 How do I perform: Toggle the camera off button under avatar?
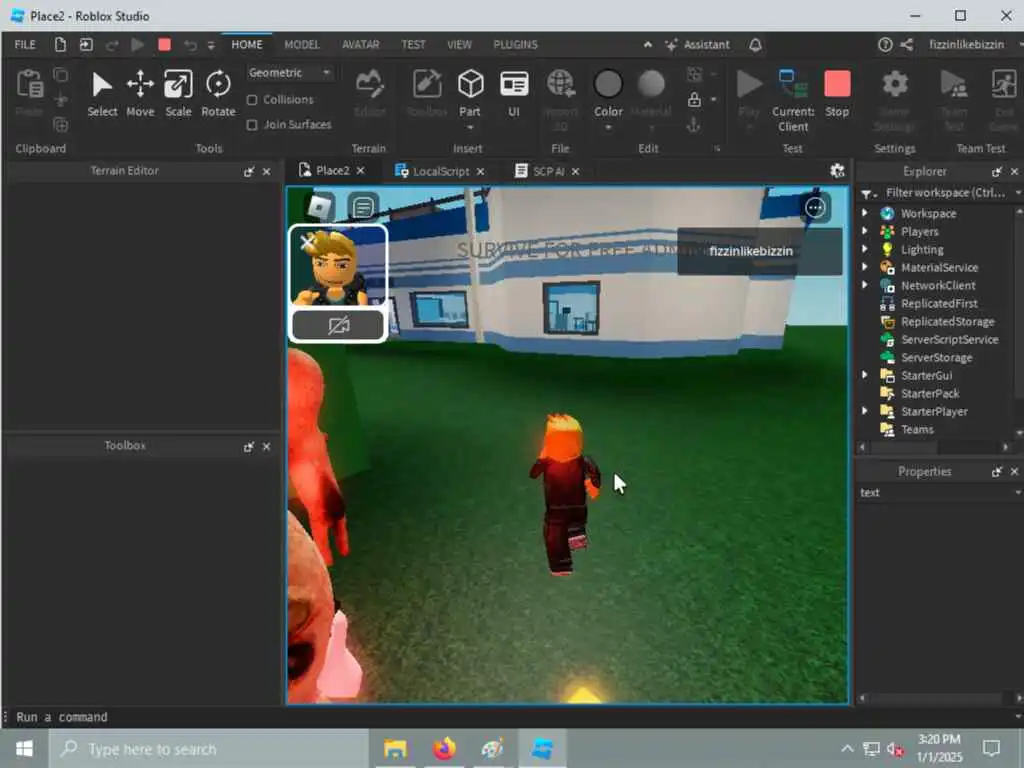click(x=338, y=325)
